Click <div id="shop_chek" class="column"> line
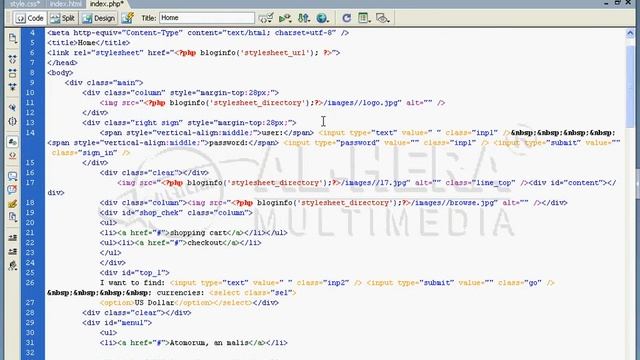 pyautogui.click(x=176, y=212)
